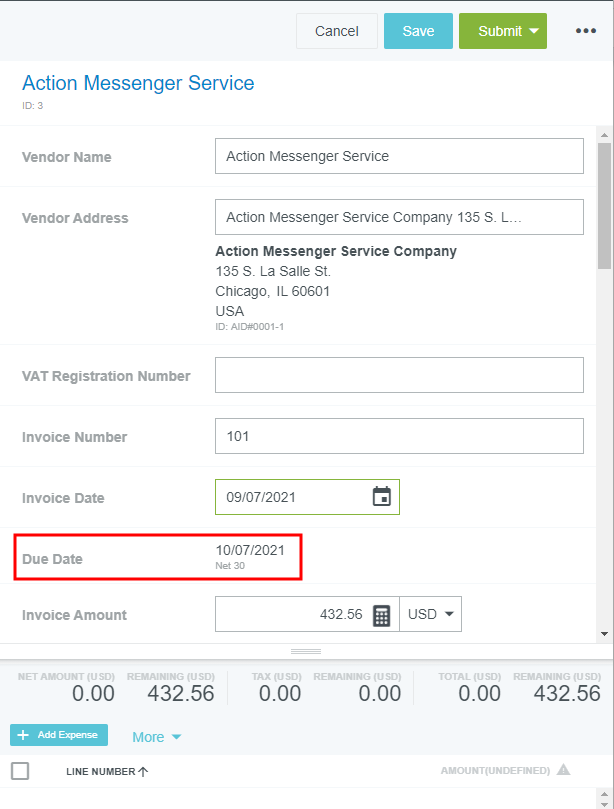Click the Vendor Name input field
Viewport: 614px width, 809px height.
coord(399,156)
